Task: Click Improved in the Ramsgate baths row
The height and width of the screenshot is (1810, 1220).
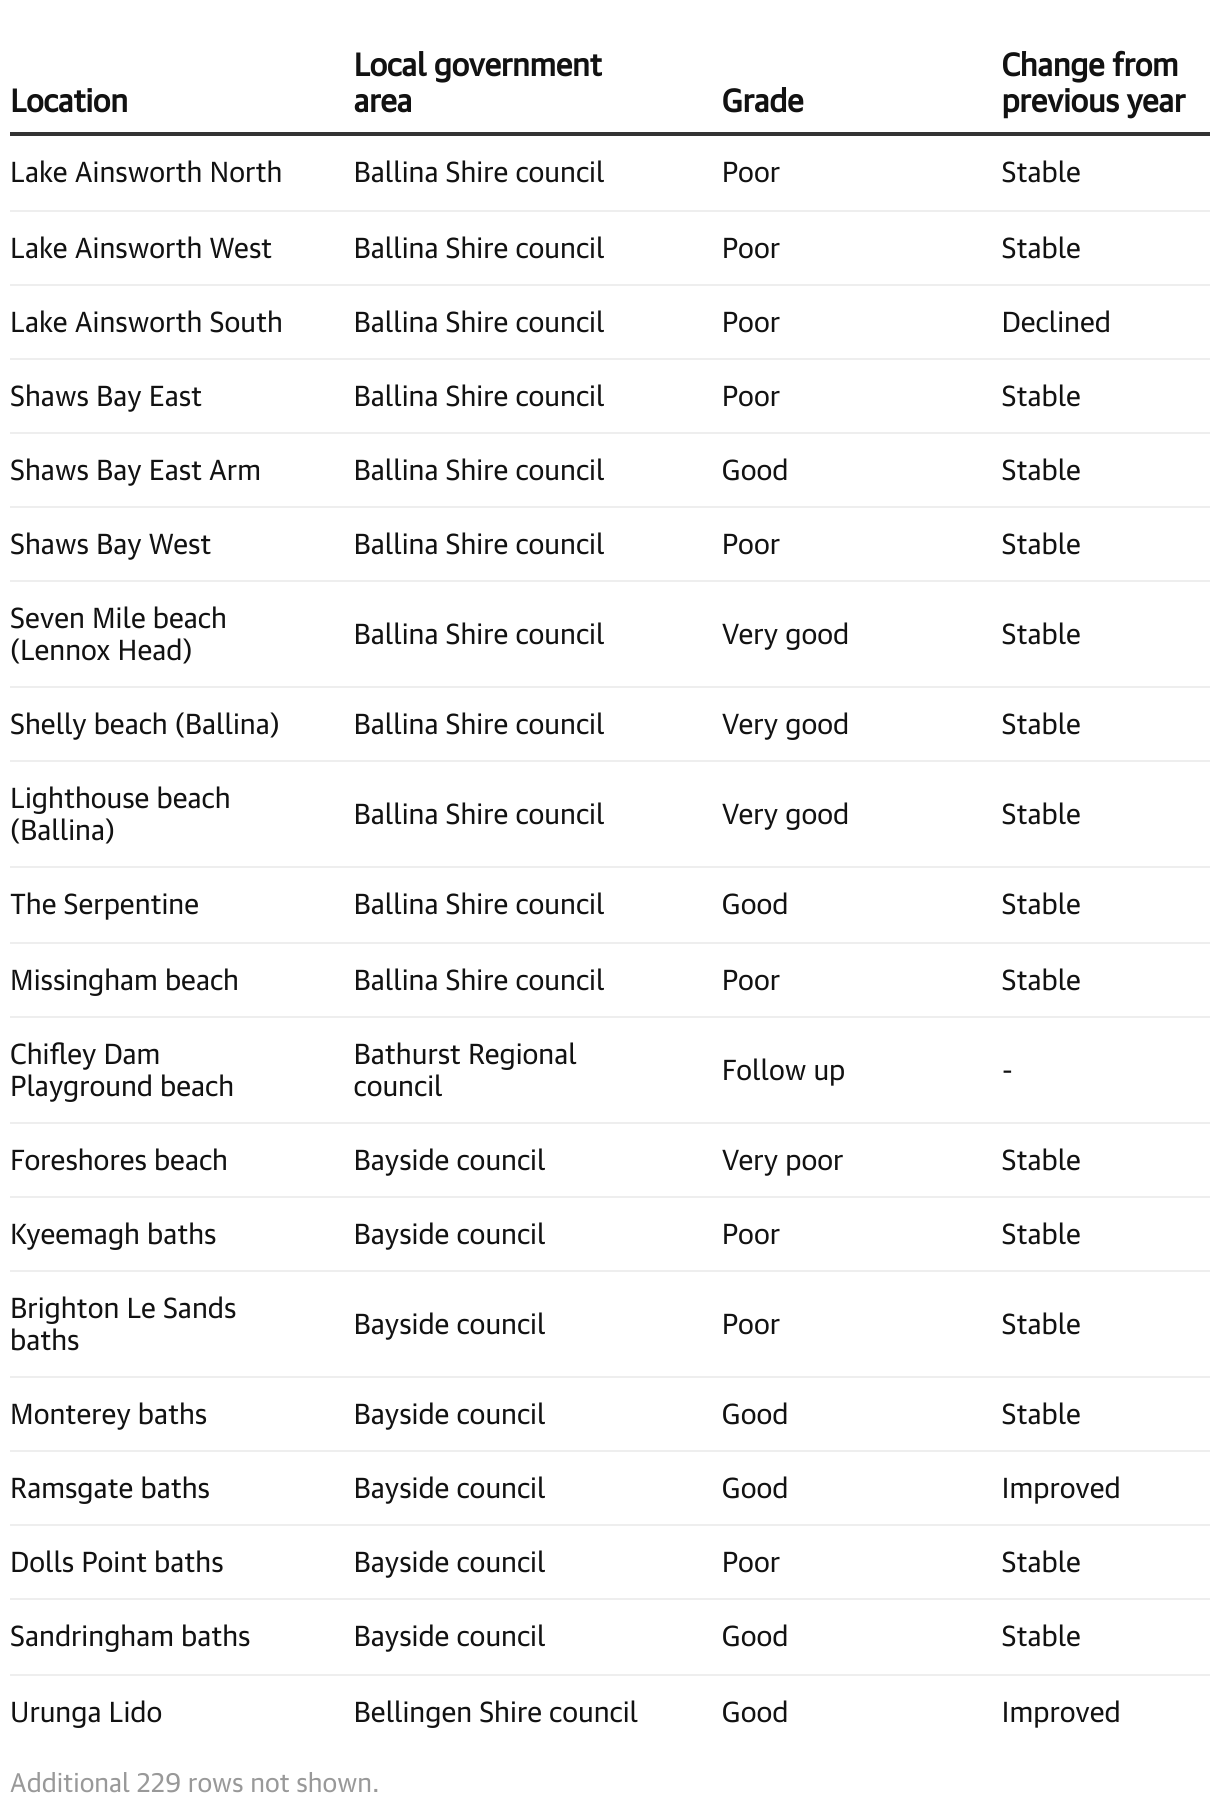Action: pyautogui.click(x=1060, y=1489)
